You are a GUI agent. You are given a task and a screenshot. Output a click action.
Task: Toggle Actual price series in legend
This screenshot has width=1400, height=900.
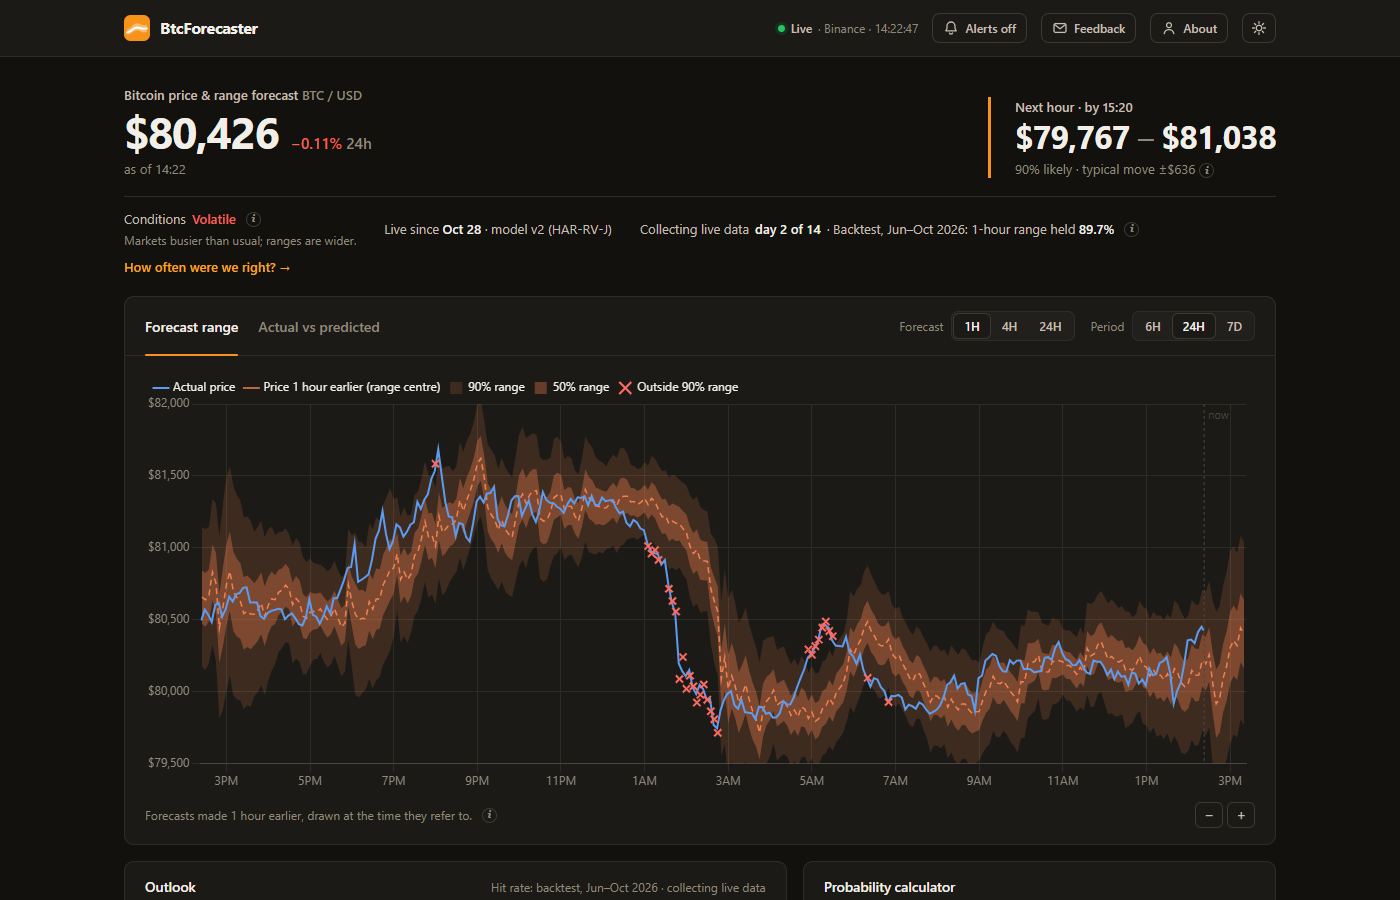194,387
